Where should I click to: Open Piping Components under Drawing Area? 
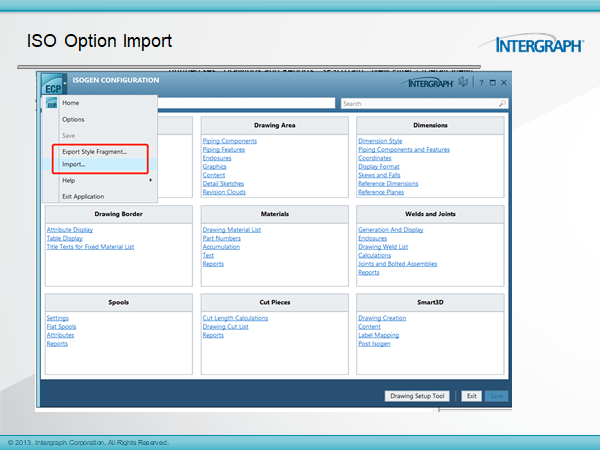[230, 141]
